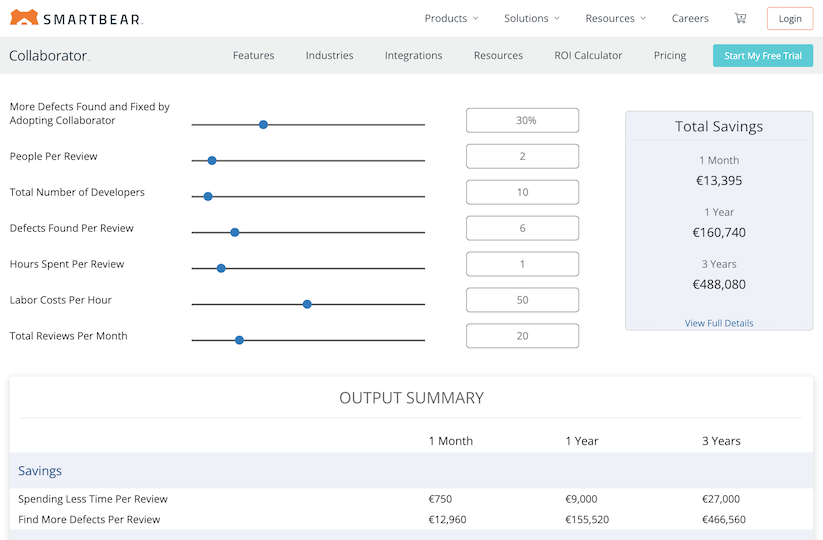The image size is (823, 540).
Task: Click the Total Savings heading
Action: coord(719,126)
